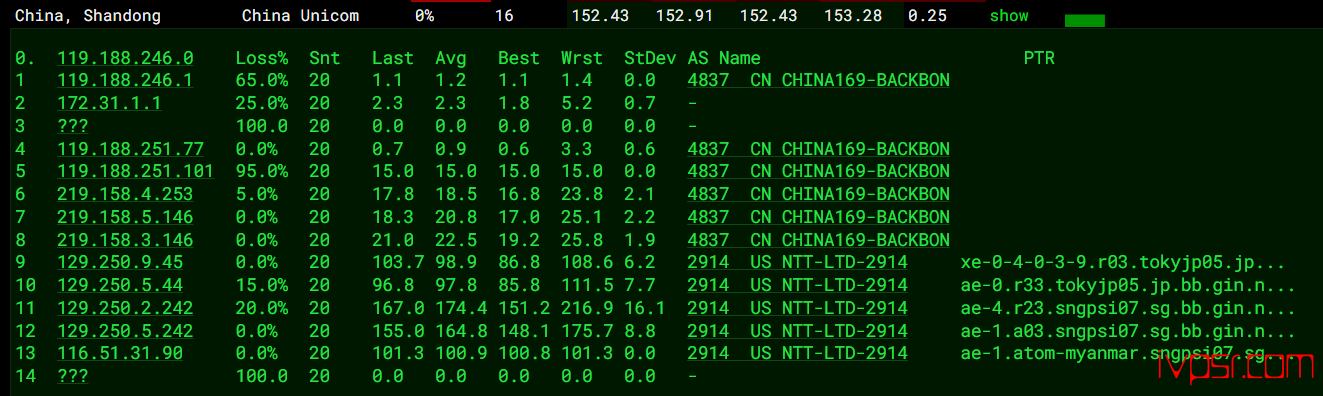Click the 'Avg' column header
1323x396 pixels.
451,58
